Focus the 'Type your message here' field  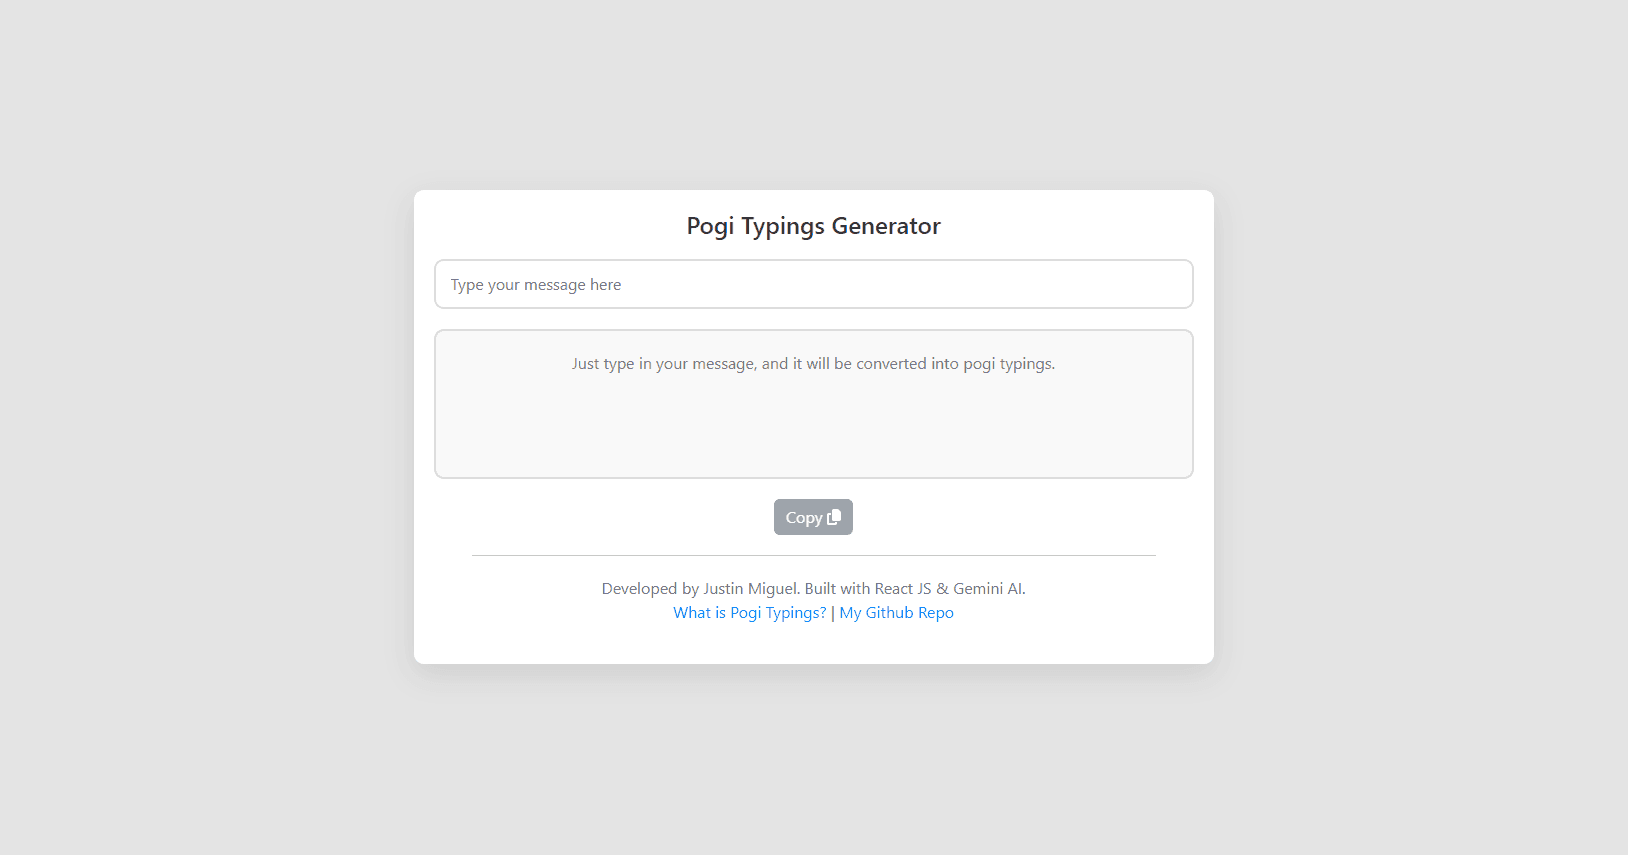coord(814,284)
